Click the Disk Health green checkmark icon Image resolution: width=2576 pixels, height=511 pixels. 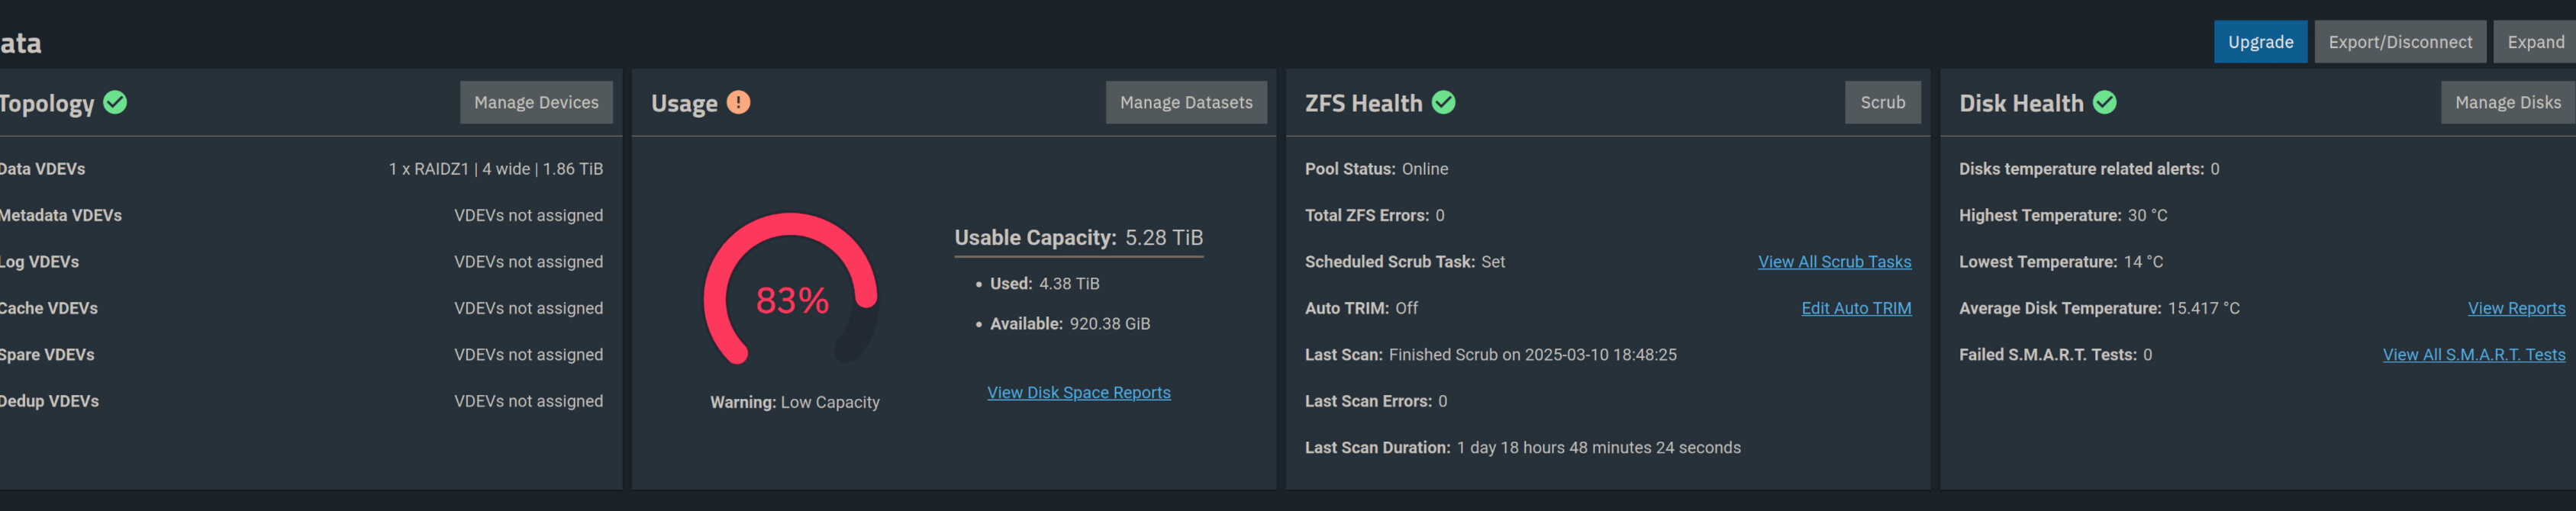click(x=2104, y=102)
